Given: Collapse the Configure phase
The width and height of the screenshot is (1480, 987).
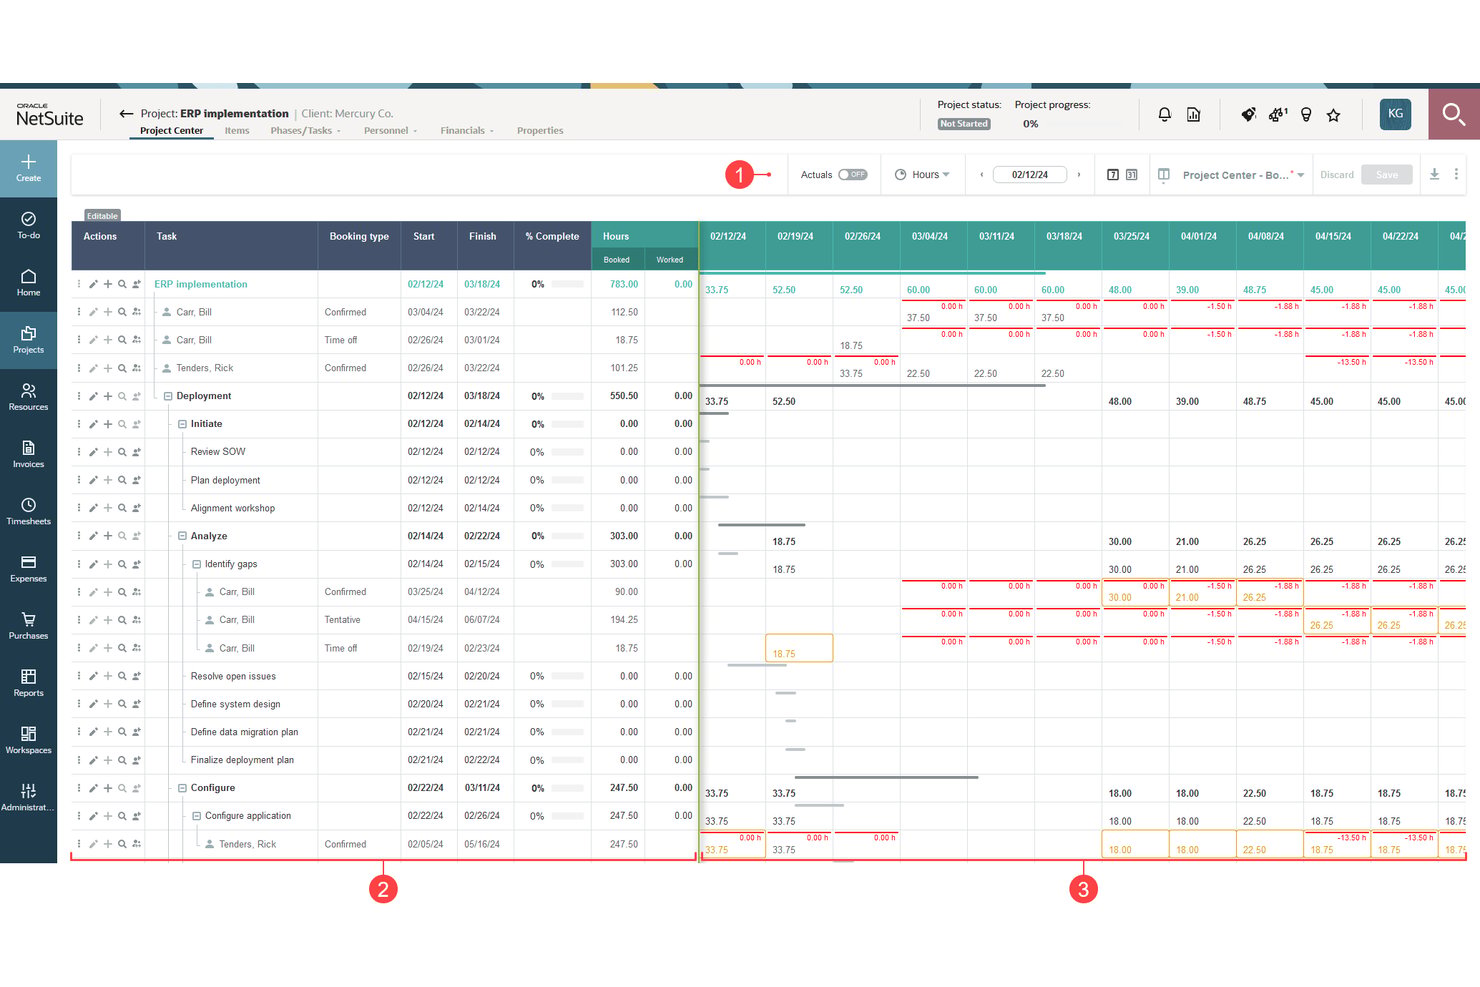Looking at the screenshot, I should [x=182, y=788].
